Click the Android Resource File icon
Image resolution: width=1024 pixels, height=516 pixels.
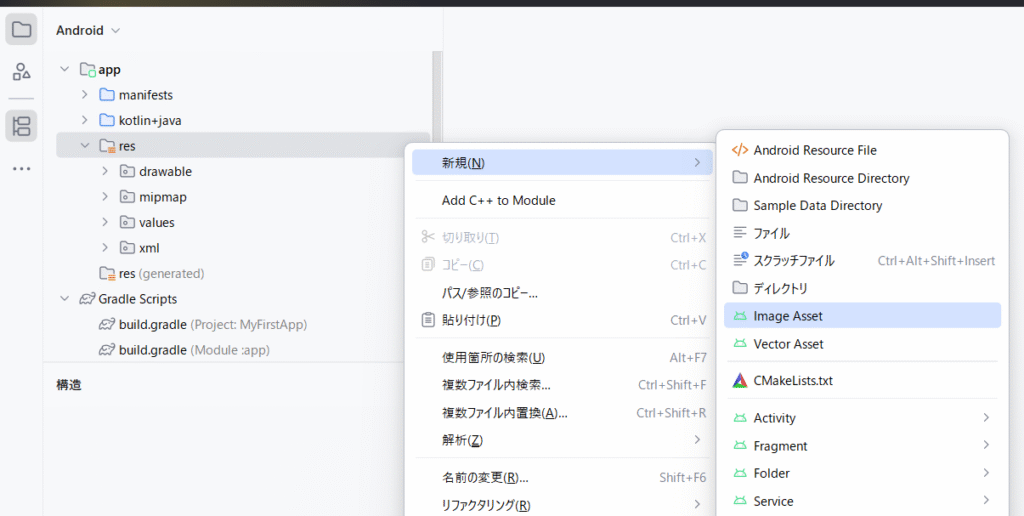(740, 150)
